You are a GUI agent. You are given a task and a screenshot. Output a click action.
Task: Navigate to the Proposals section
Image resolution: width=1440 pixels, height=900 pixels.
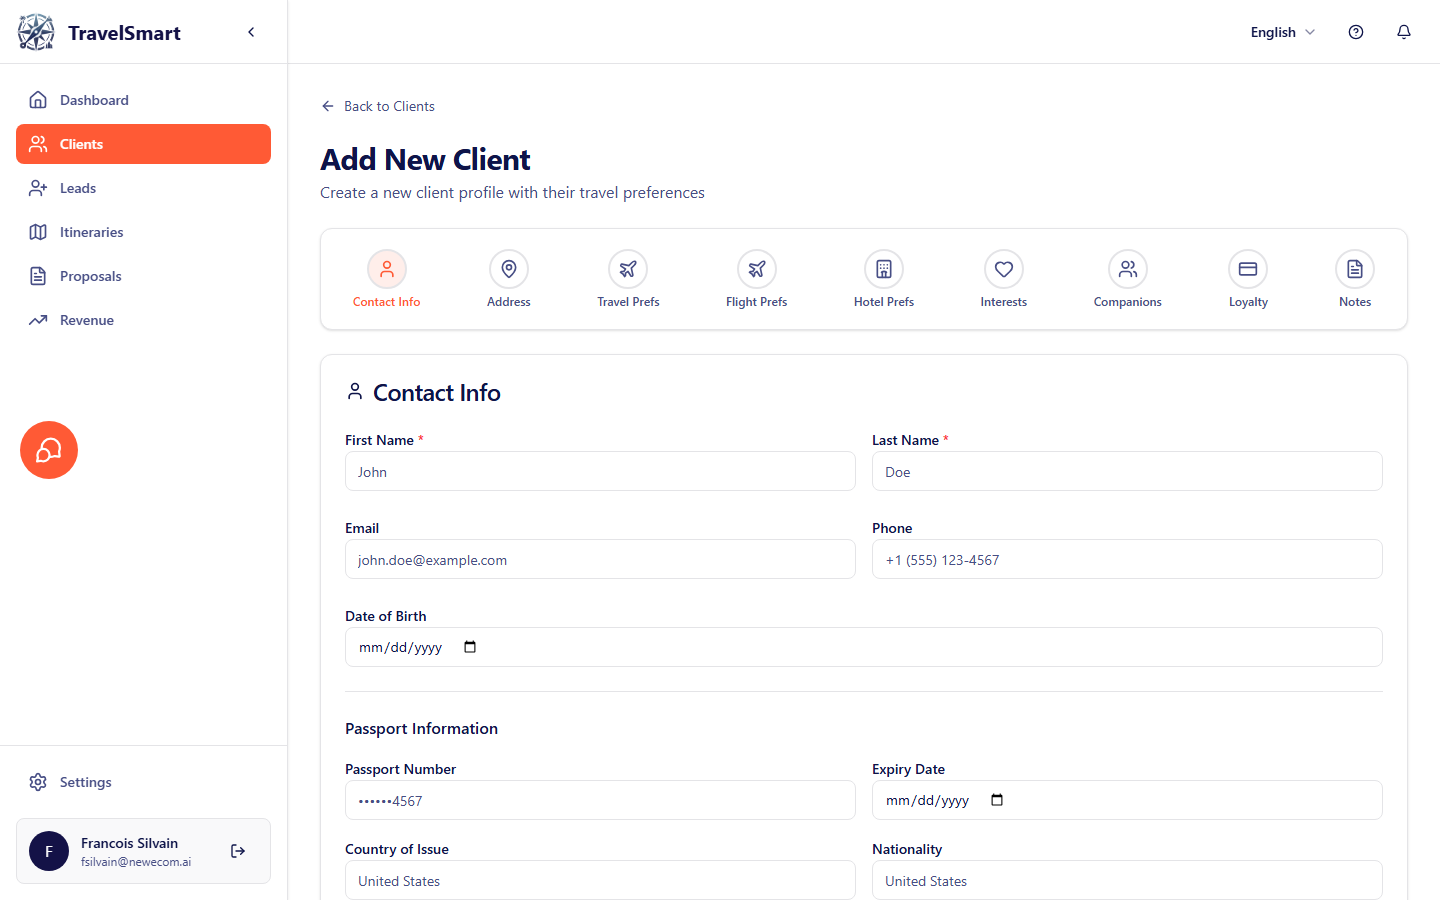91,275
